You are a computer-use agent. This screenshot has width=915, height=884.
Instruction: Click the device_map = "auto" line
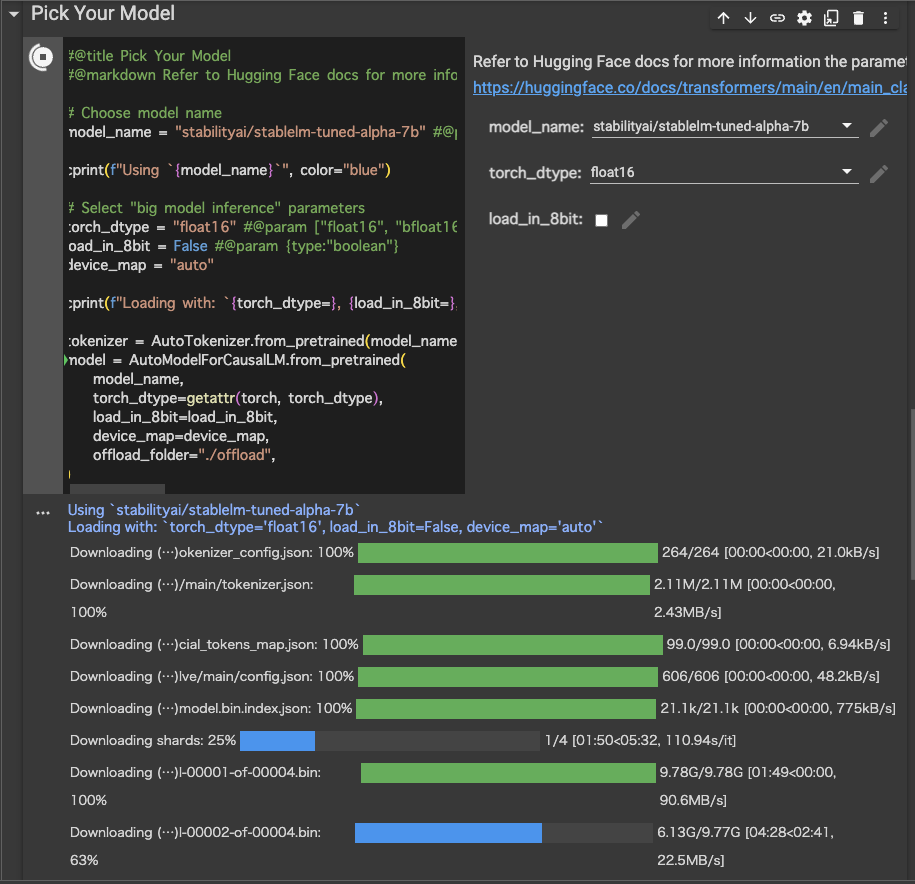(141, 265)
